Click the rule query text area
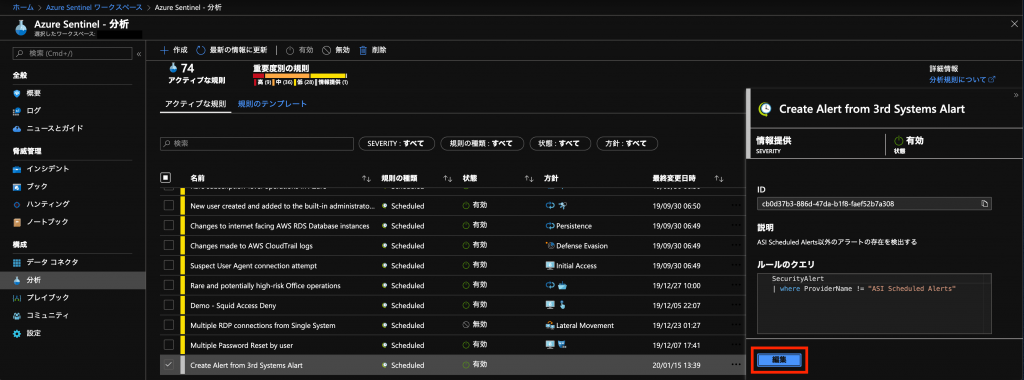 [x=874, y=304]
